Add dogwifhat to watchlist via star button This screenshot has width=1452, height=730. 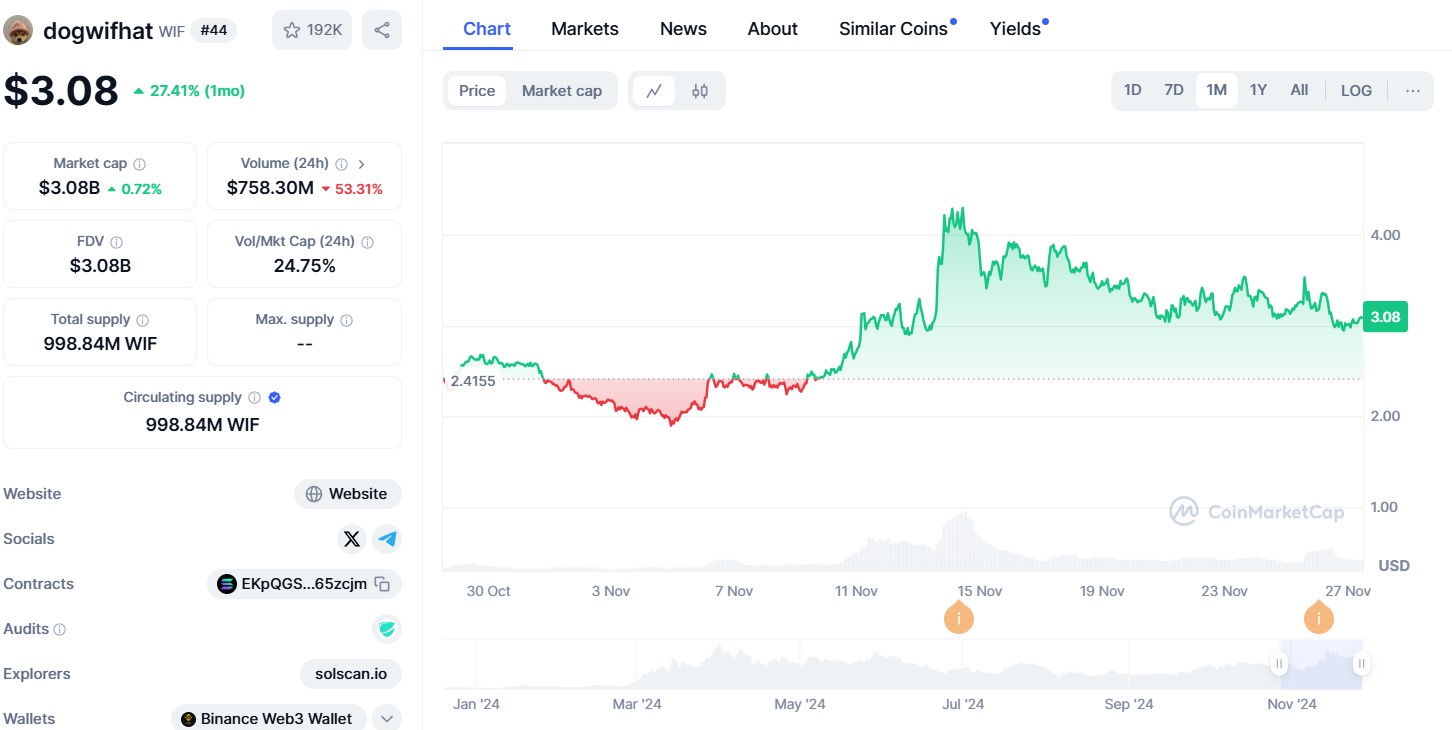[x=312, y=30]
